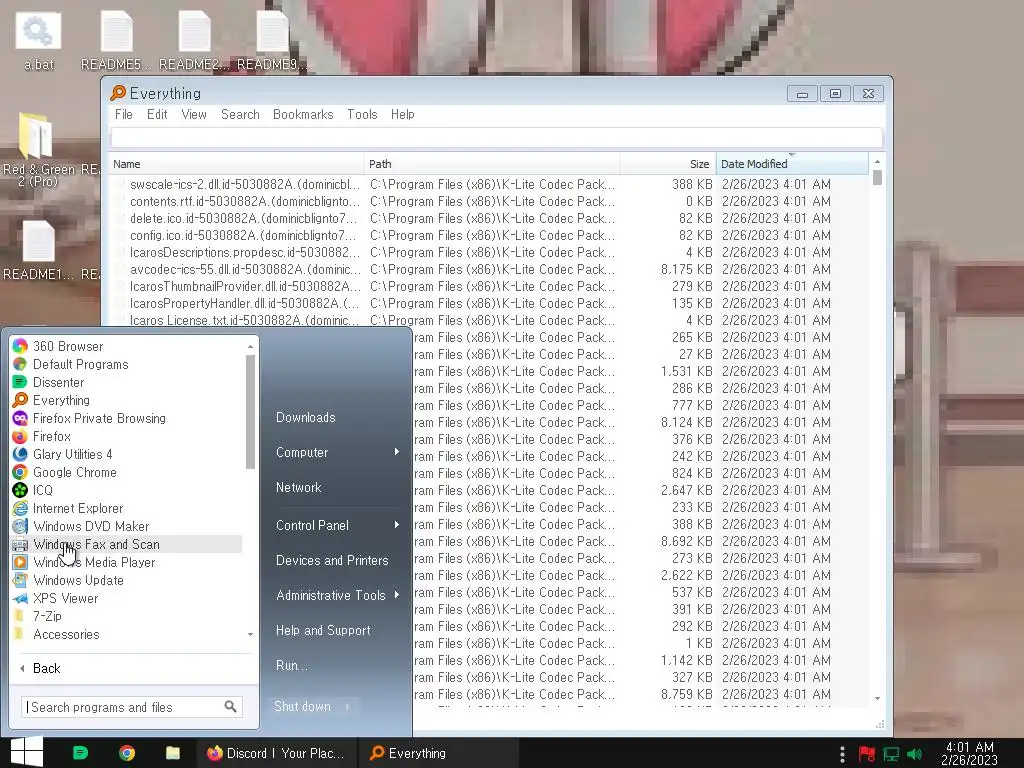Switch to Everything taskbar button
The width and height of the screenshot is (1024, 768).
[x=439, y=753]
